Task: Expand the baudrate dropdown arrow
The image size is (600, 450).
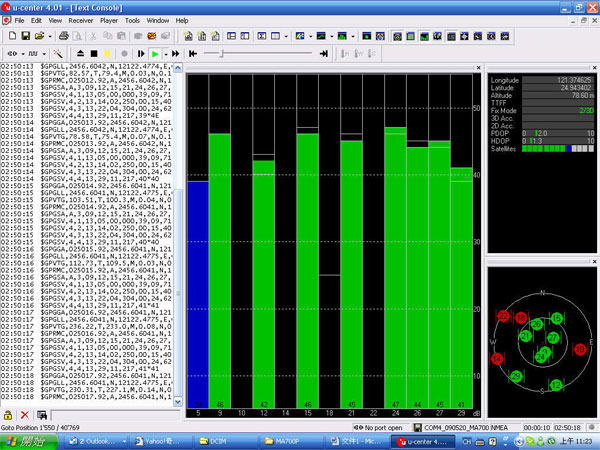Action: pyautogui.click(x=44, y=54)
